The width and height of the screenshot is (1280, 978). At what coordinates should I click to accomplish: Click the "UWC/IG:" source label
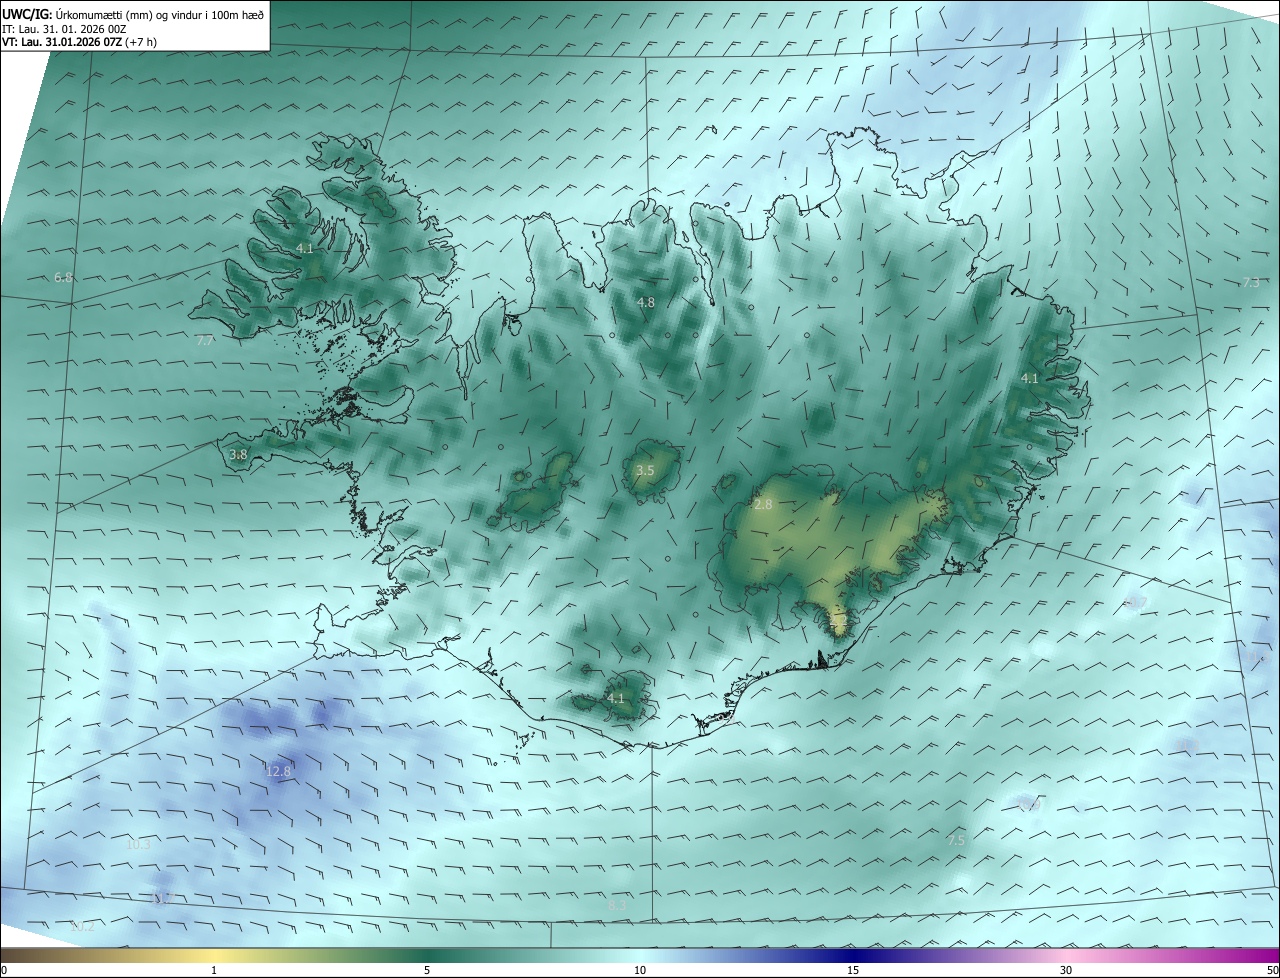[x=26, y=14]
